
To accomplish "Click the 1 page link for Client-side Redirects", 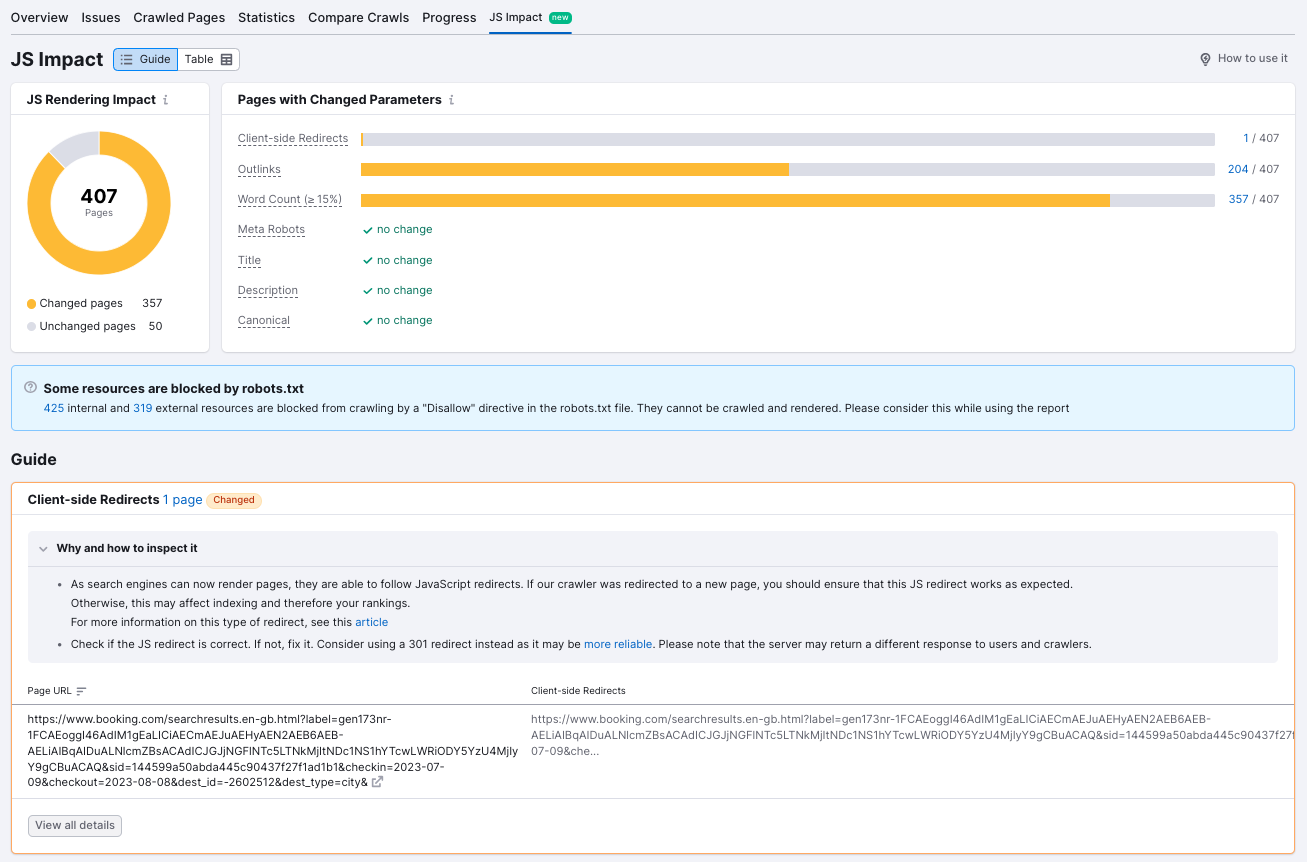I will [x=182, y=499].
